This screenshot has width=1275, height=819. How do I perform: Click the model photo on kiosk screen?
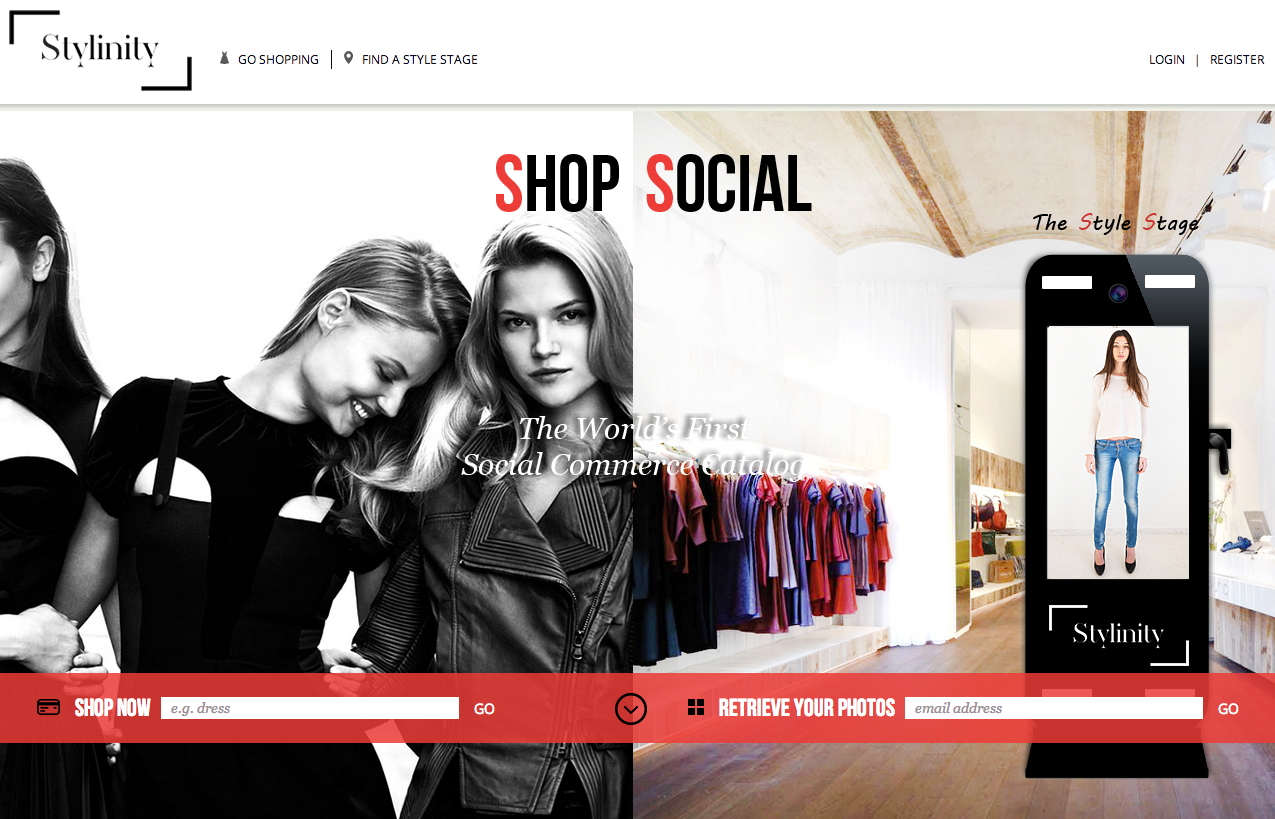click(x=1118, y=452)
